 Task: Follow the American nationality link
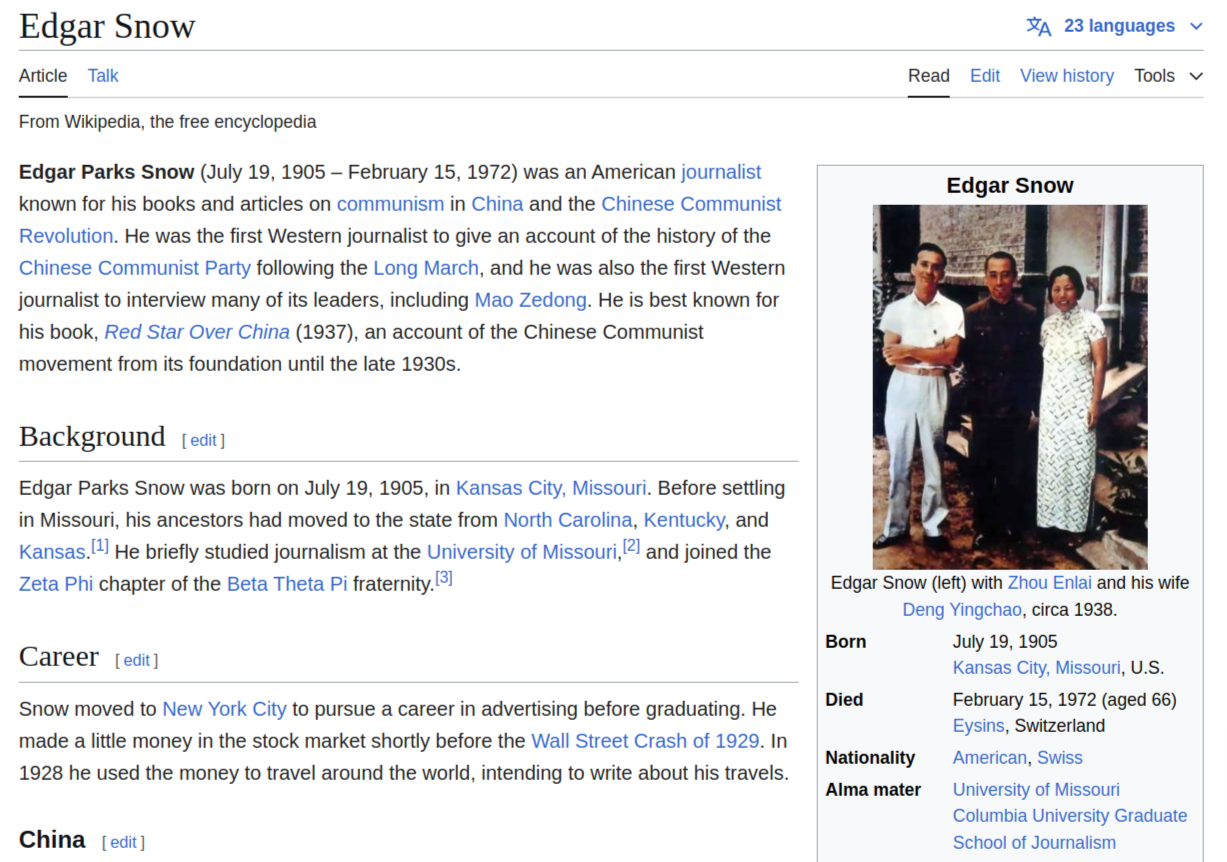[x=990, y=758]
